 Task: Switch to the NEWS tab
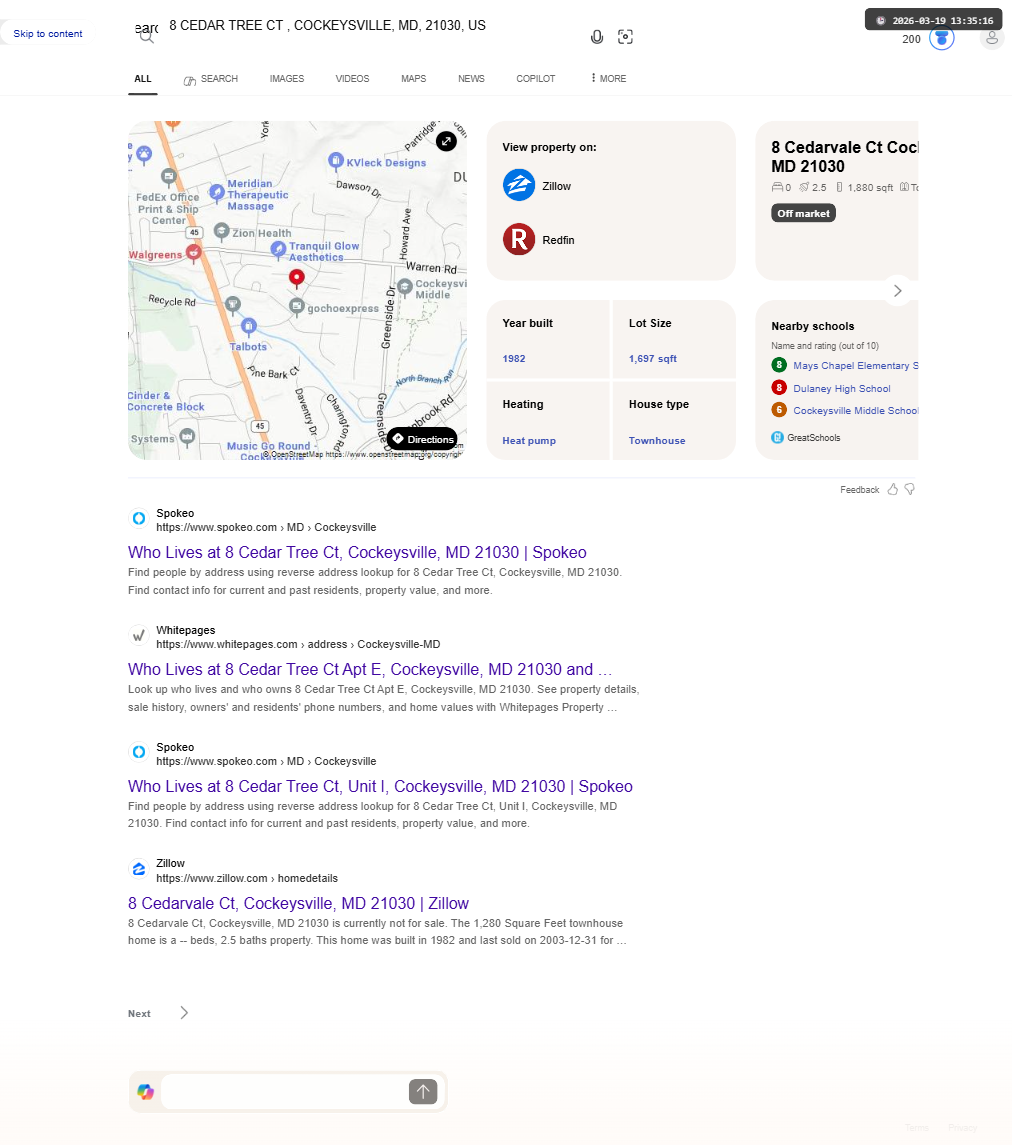(471, 78)
